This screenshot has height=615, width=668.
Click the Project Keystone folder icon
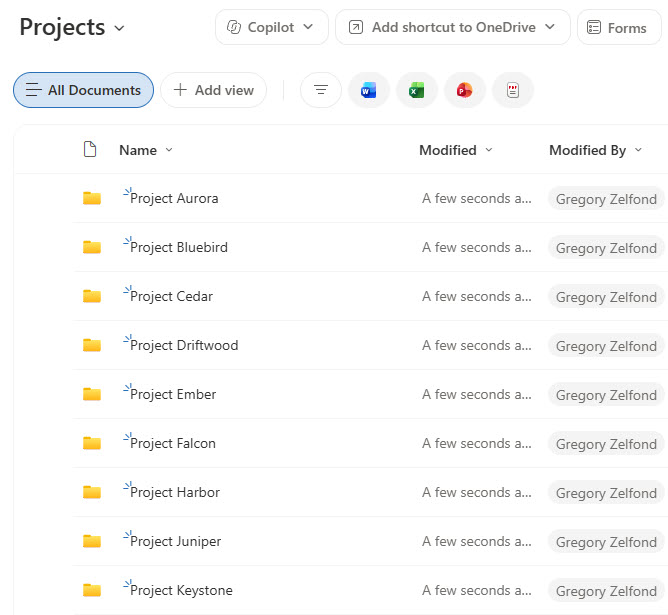pos(92,590)
